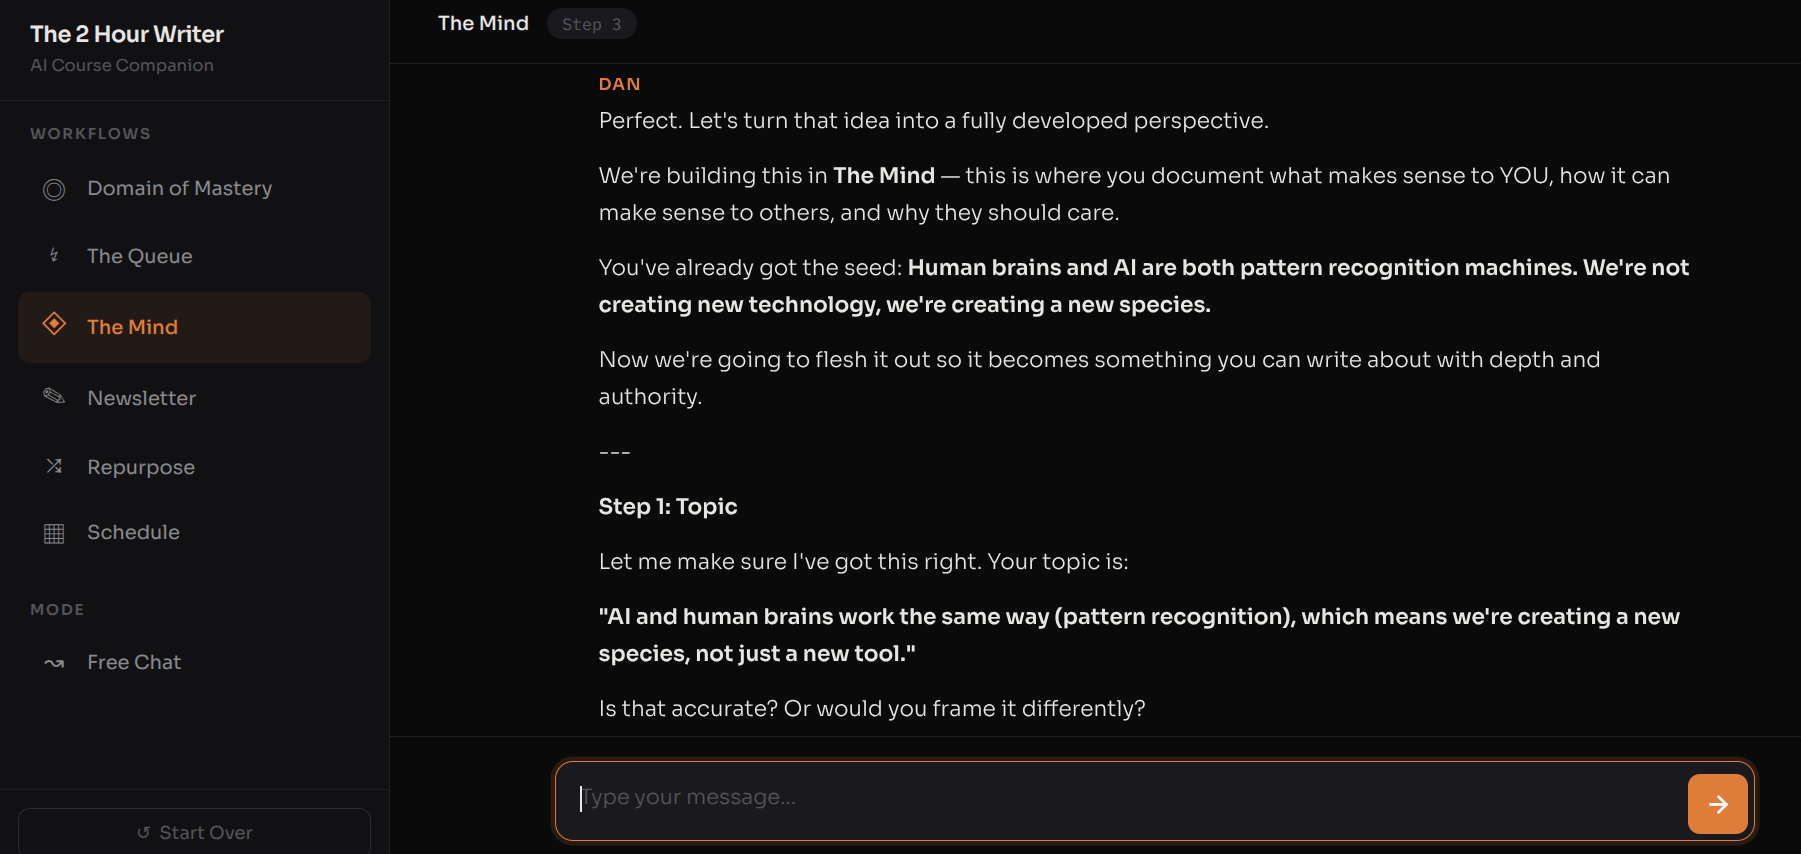Click the pen icon next to Newsletter
Screen dimensions: 1801x854
53,397
